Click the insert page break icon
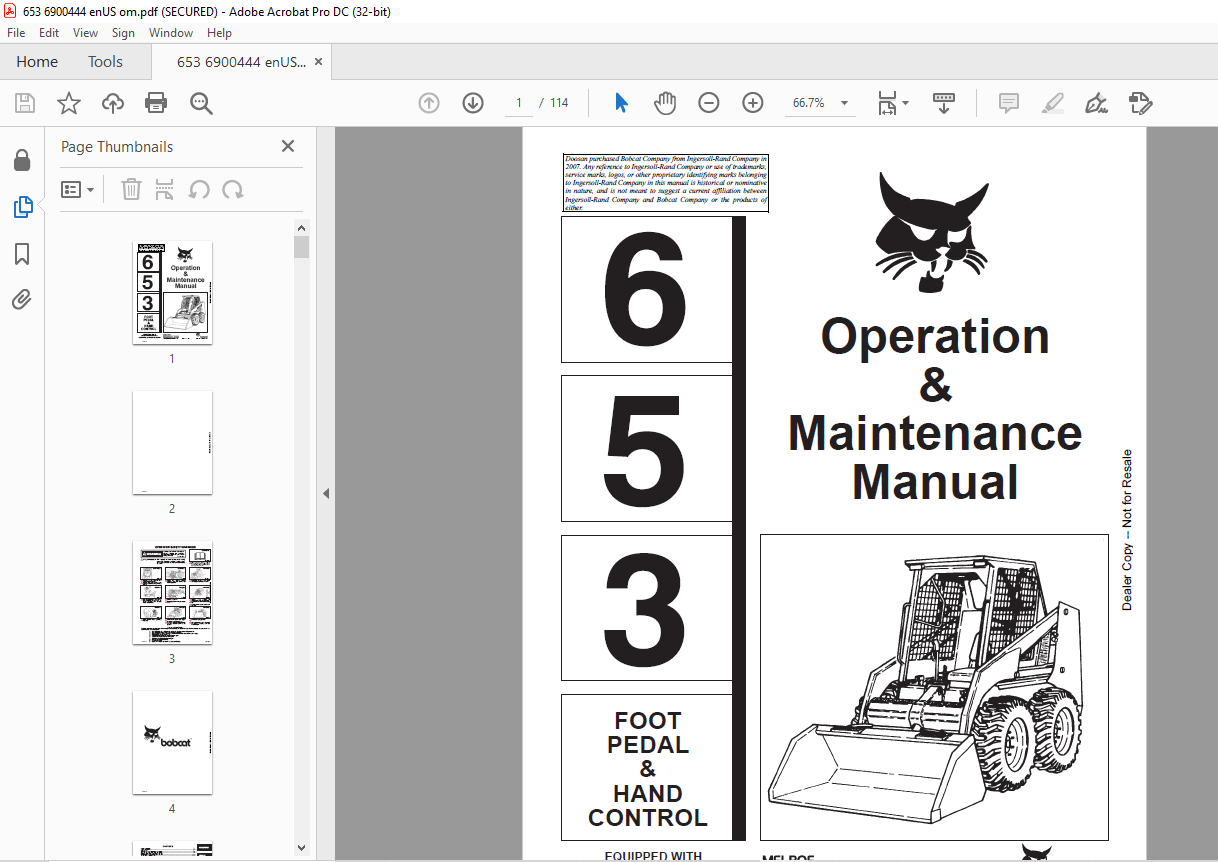 coord(165,189)
